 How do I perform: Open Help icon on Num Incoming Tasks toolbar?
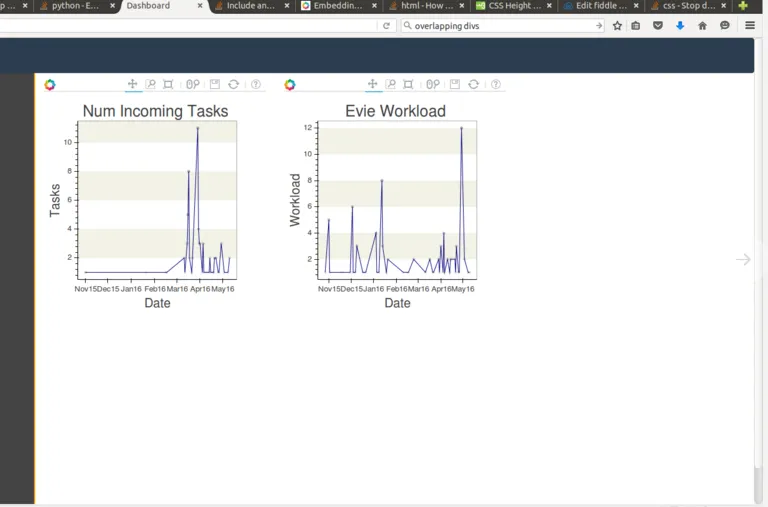pyautogui.click(x=256, y=84)
